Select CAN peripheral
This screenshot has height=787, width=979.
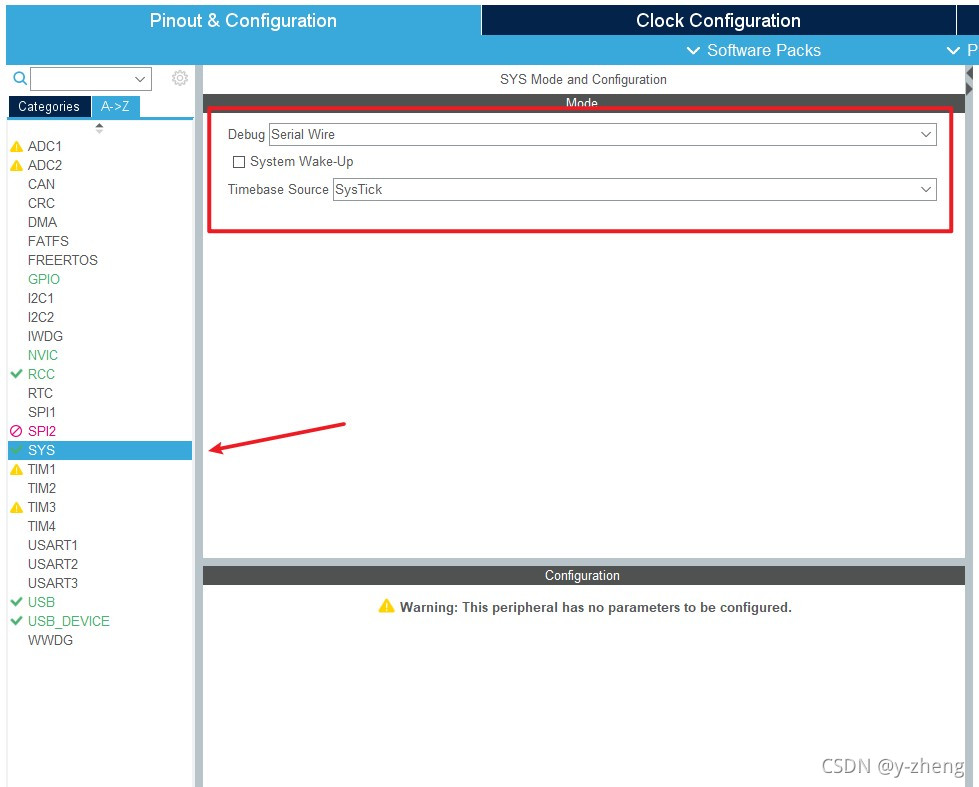click(41, 184)
